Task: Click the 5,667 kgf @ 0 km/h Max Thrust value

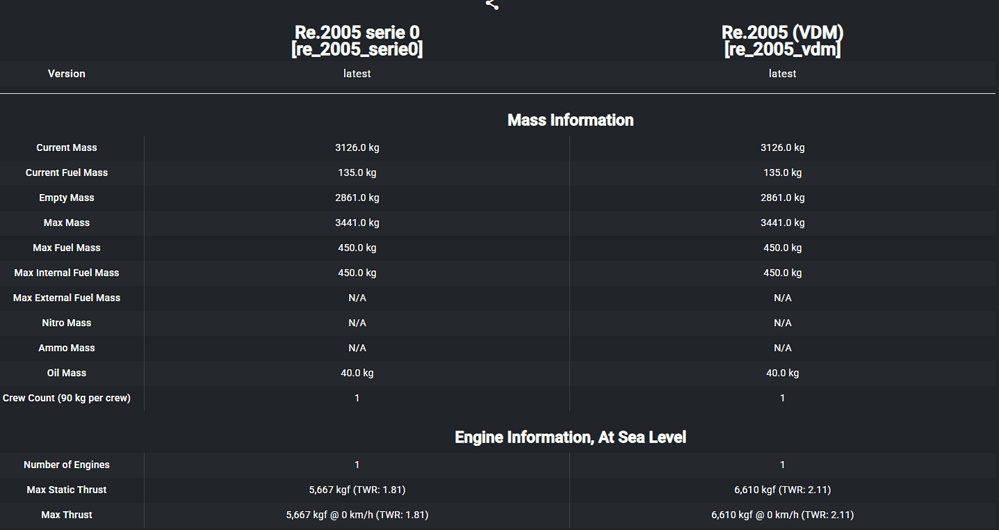Action: pyautogui.click(x=357, y=515)
